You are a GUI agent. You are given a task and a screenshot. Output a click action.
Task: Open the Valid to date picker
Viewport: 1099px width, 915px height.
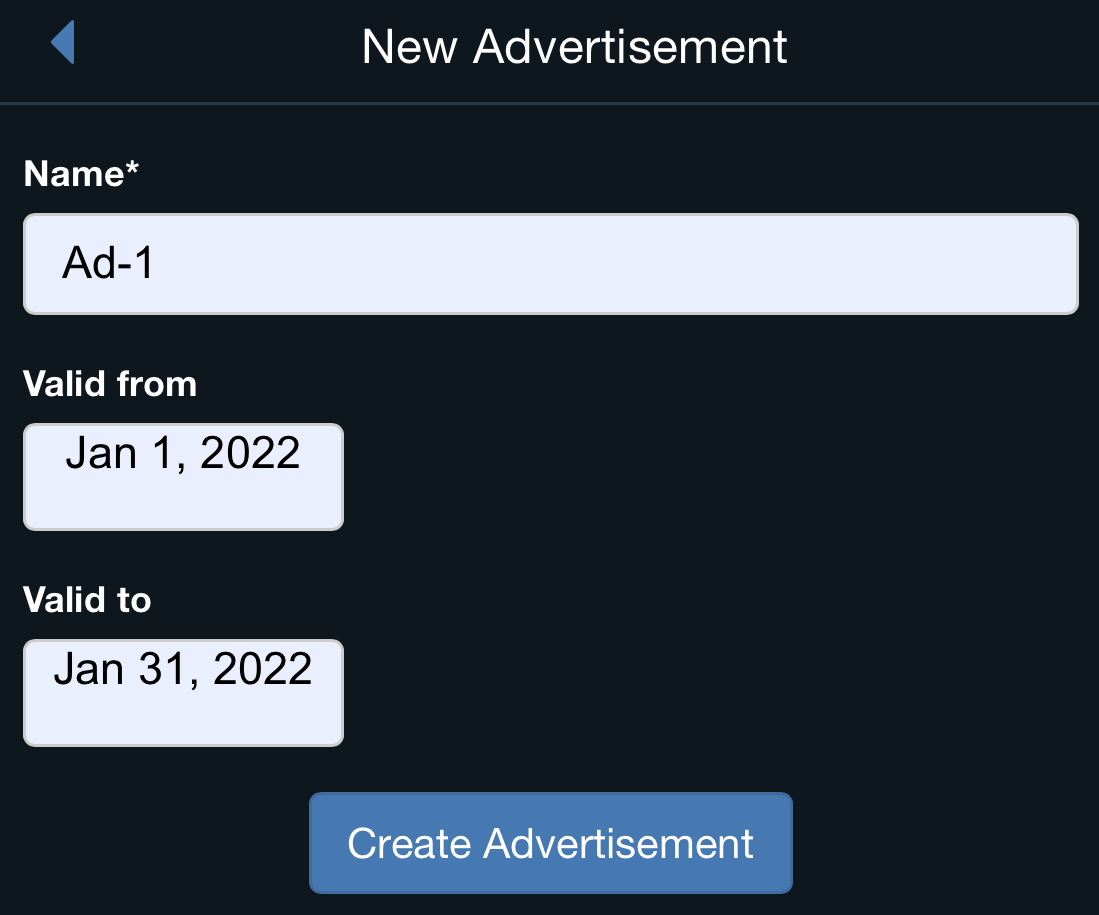(183, 693)
